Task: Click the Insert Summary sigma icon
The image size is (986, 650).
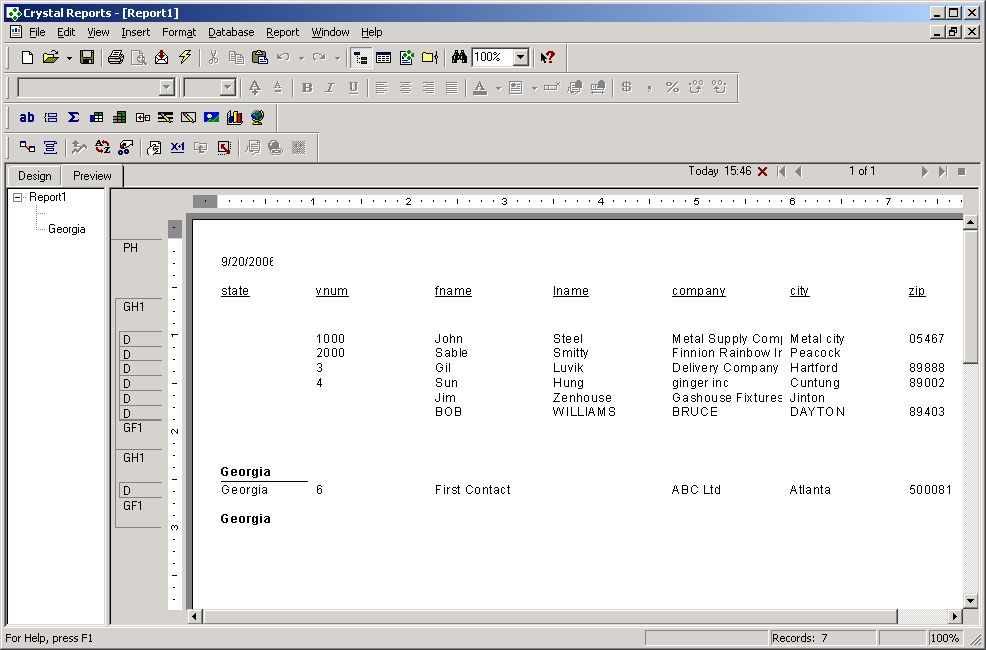Action: point(73,117)
